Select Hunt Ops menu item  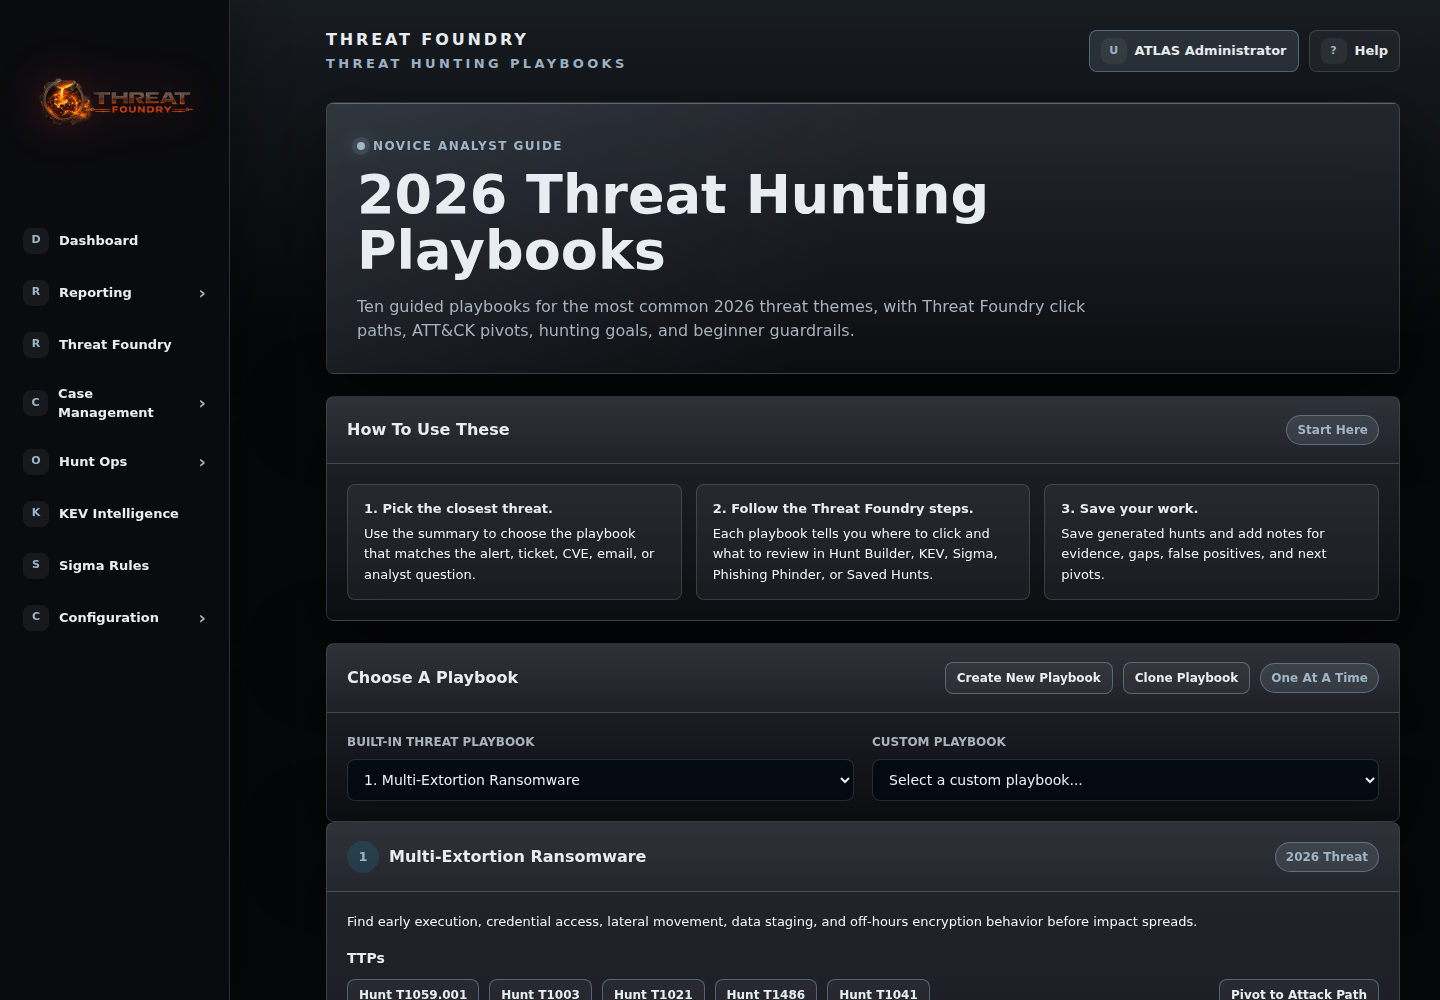[x=115, y=461]
